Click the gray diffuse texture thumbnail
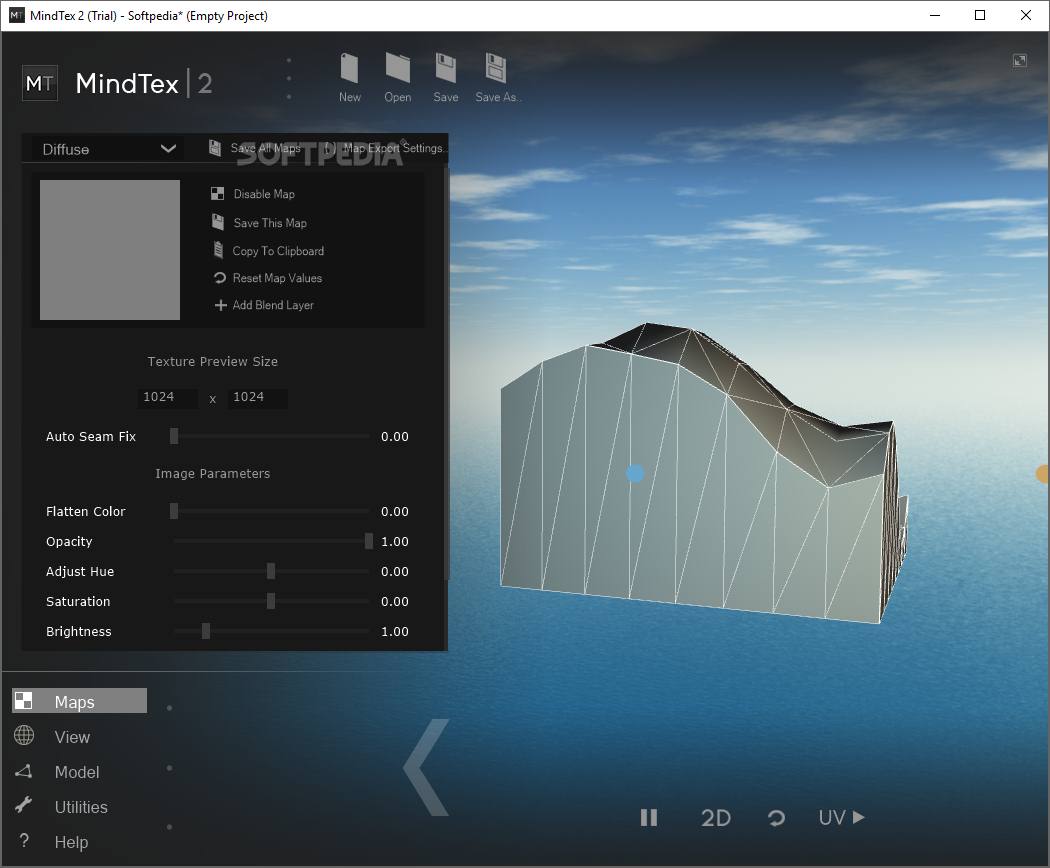 coord(110,250)
